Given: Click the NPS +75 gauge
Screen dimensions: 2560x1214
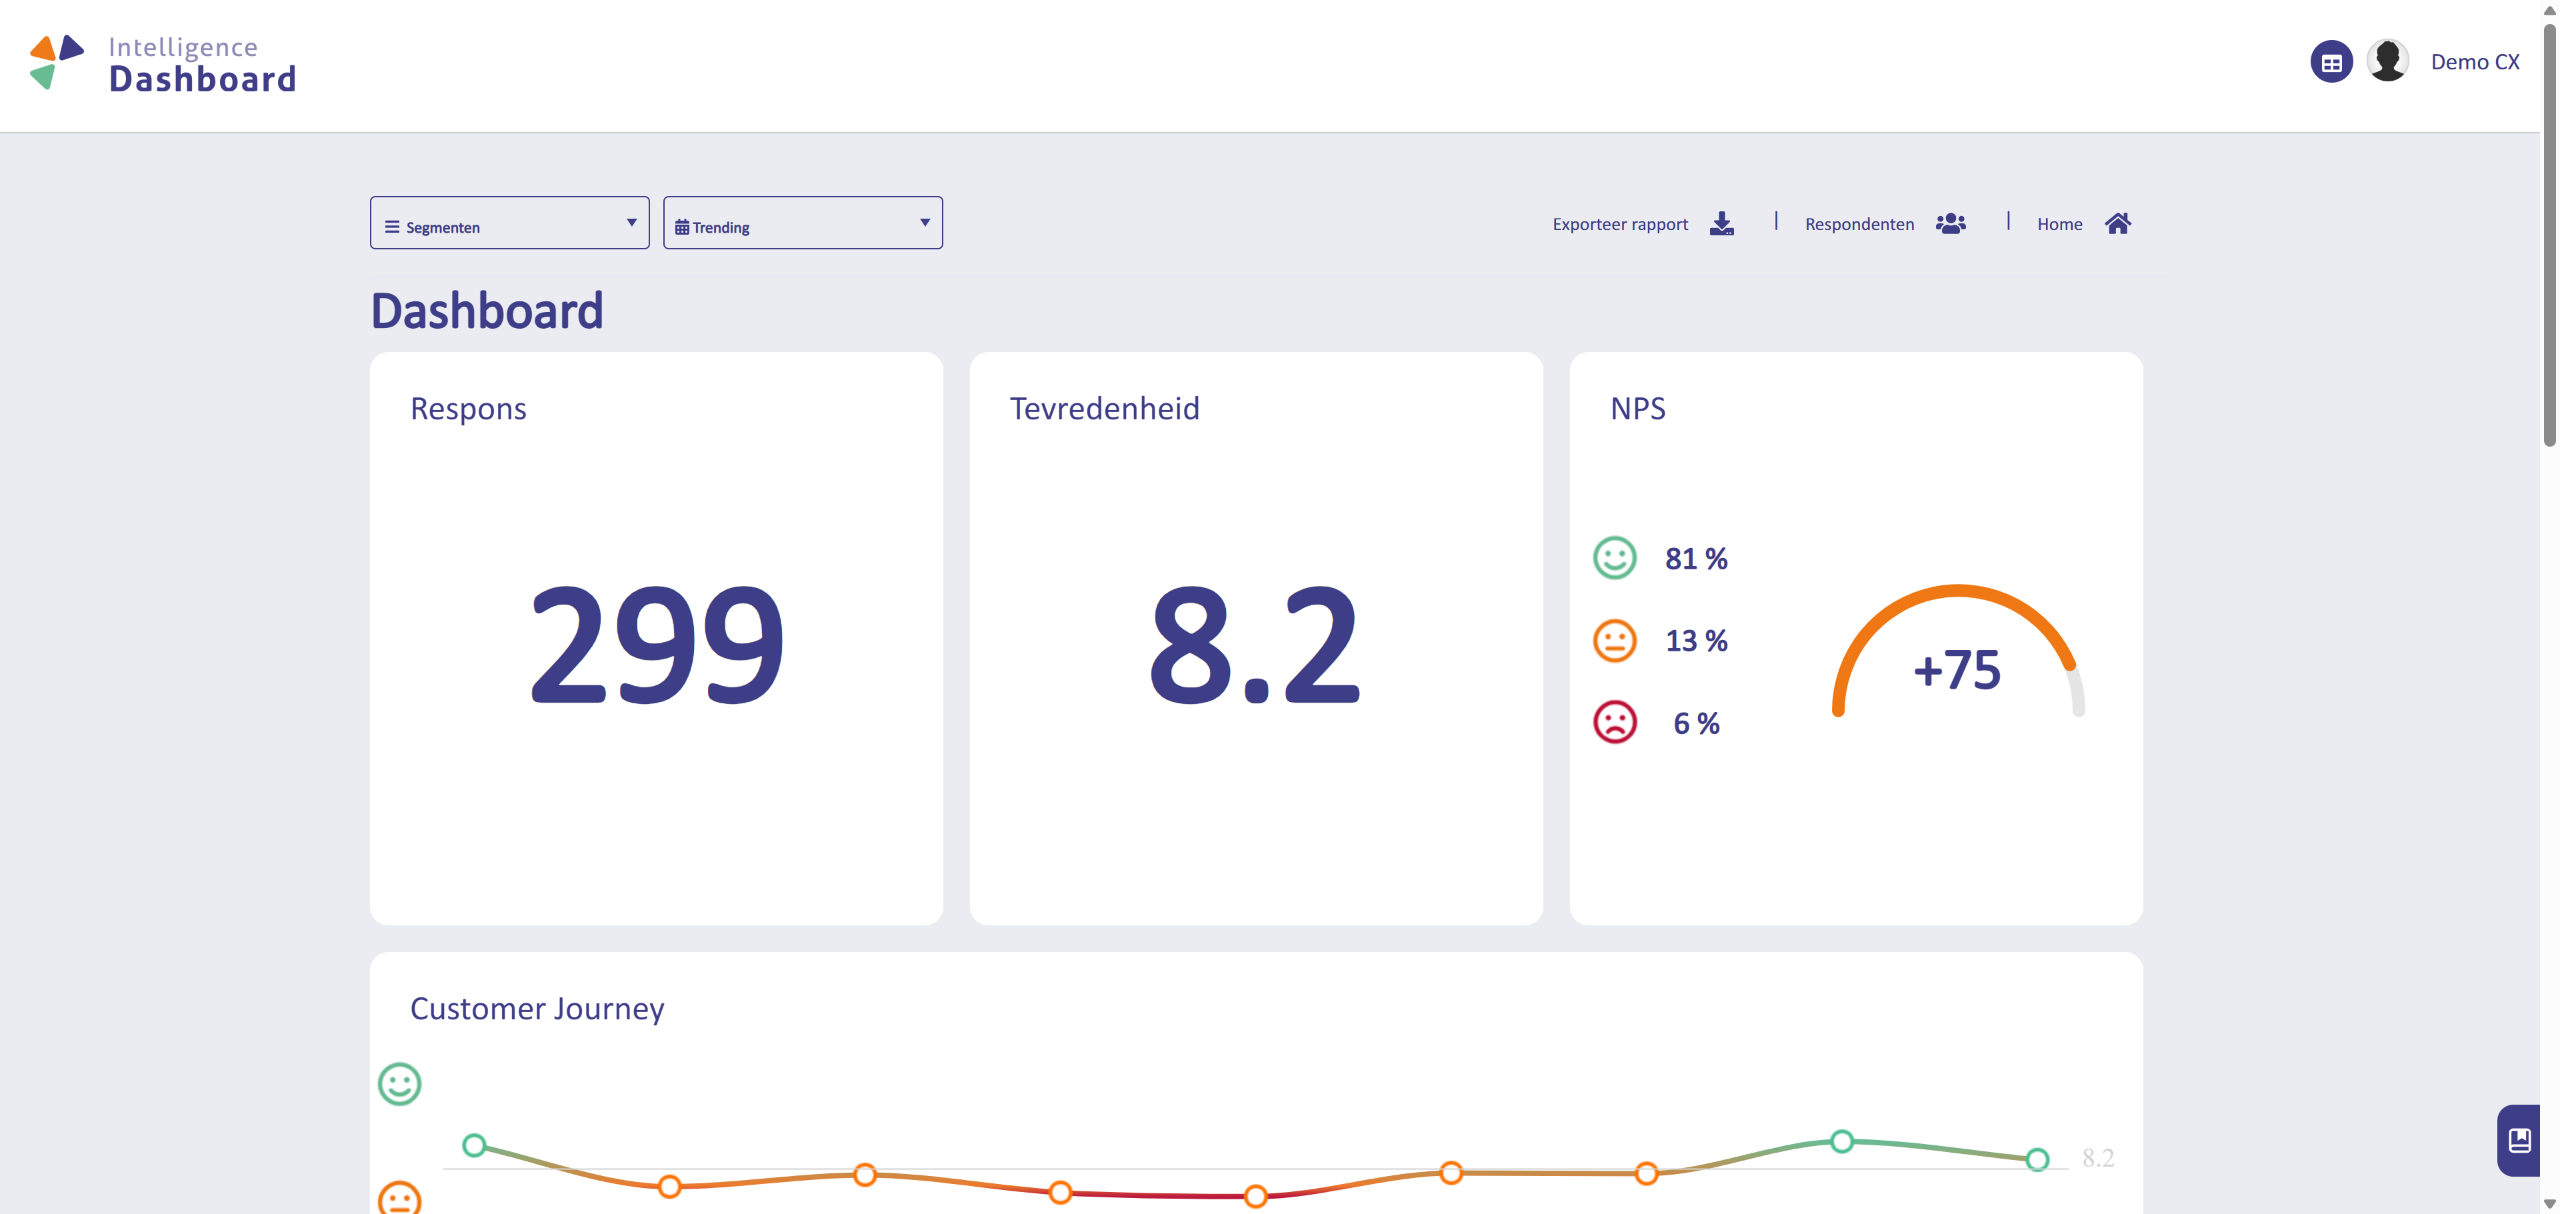Looking at the screenshot, I should pos(1958,652).
